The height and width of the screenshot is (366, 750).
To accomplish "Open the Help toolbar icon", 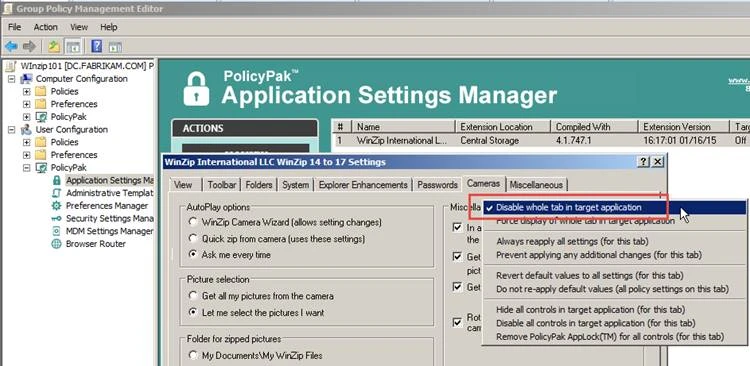I will click(97, 46).
